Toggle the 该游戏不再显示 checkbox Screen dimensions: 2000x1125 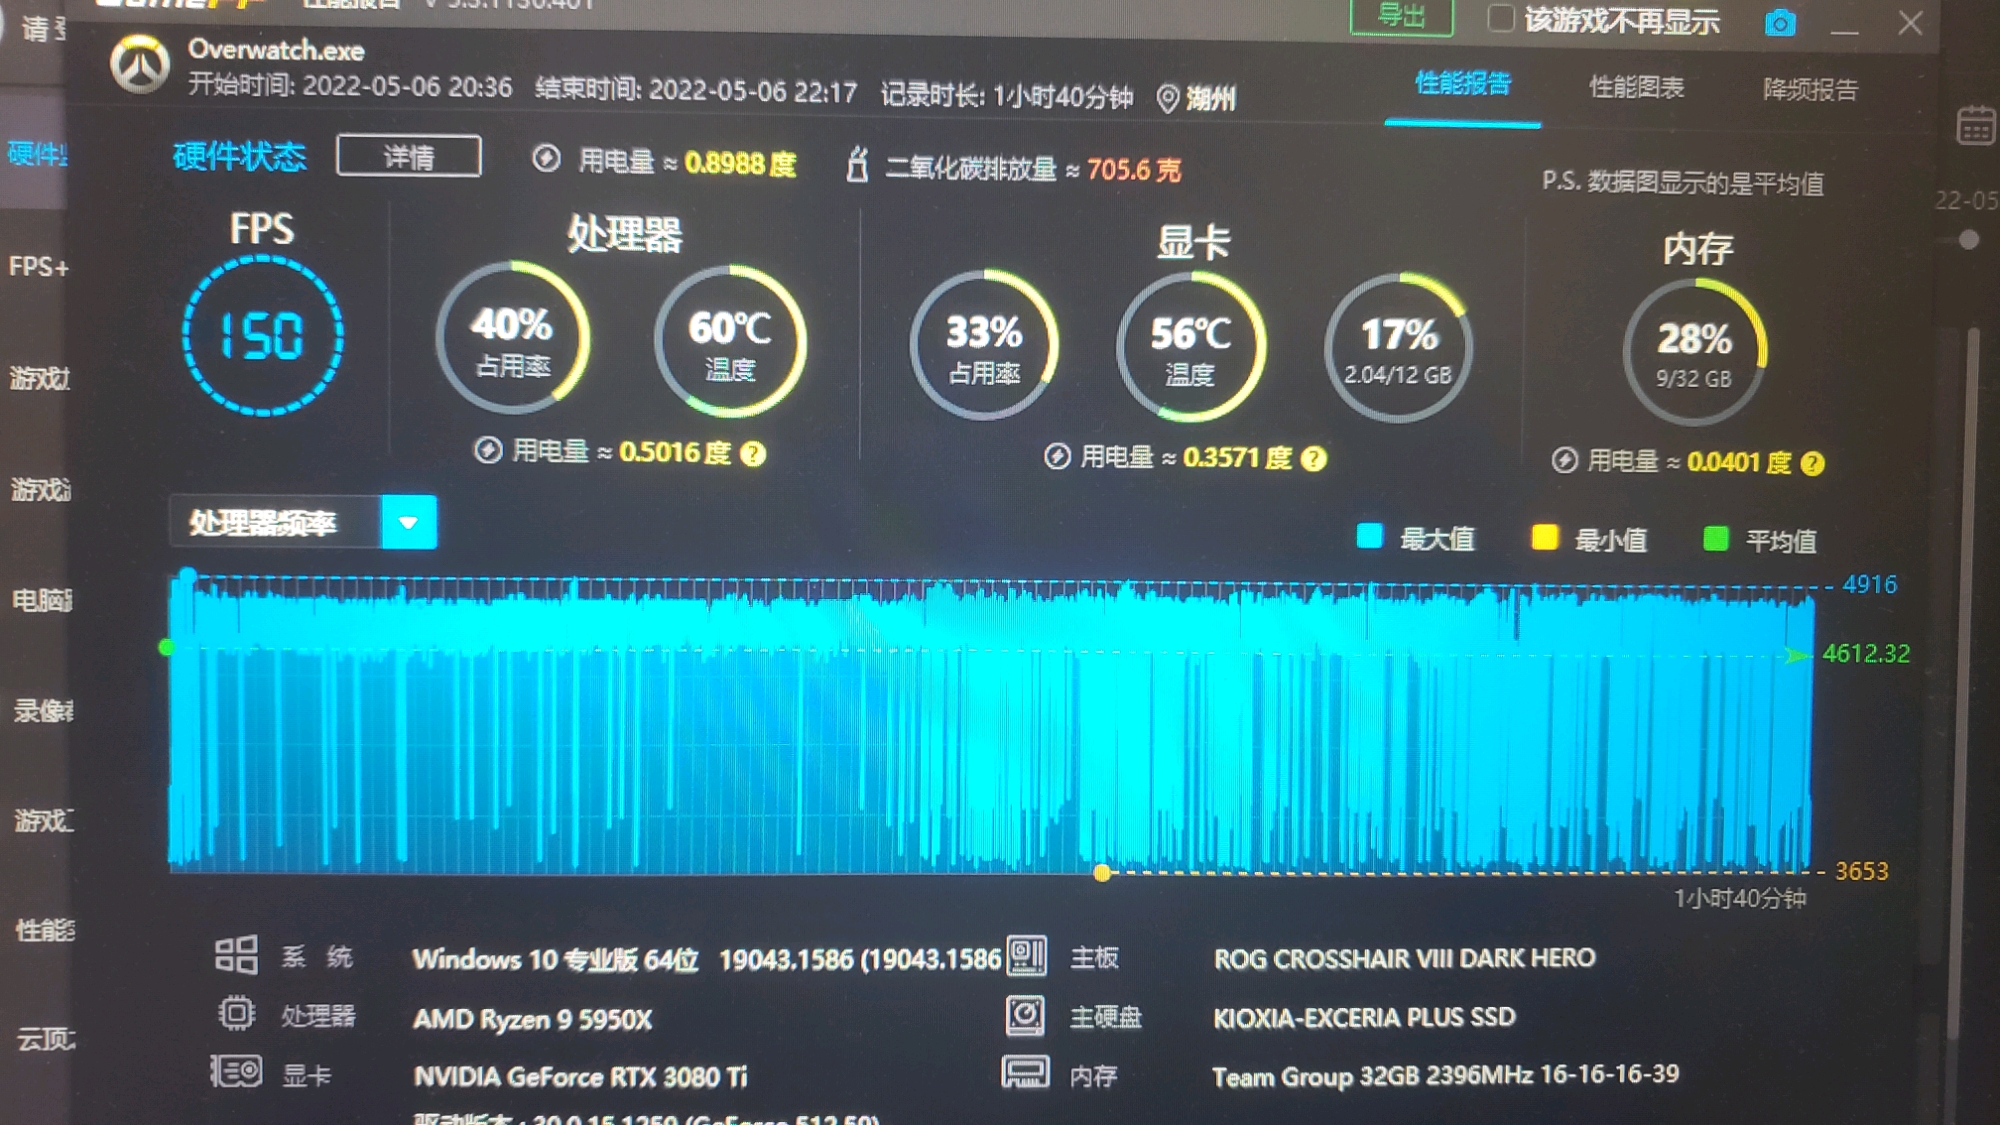tap(1500, 18)
